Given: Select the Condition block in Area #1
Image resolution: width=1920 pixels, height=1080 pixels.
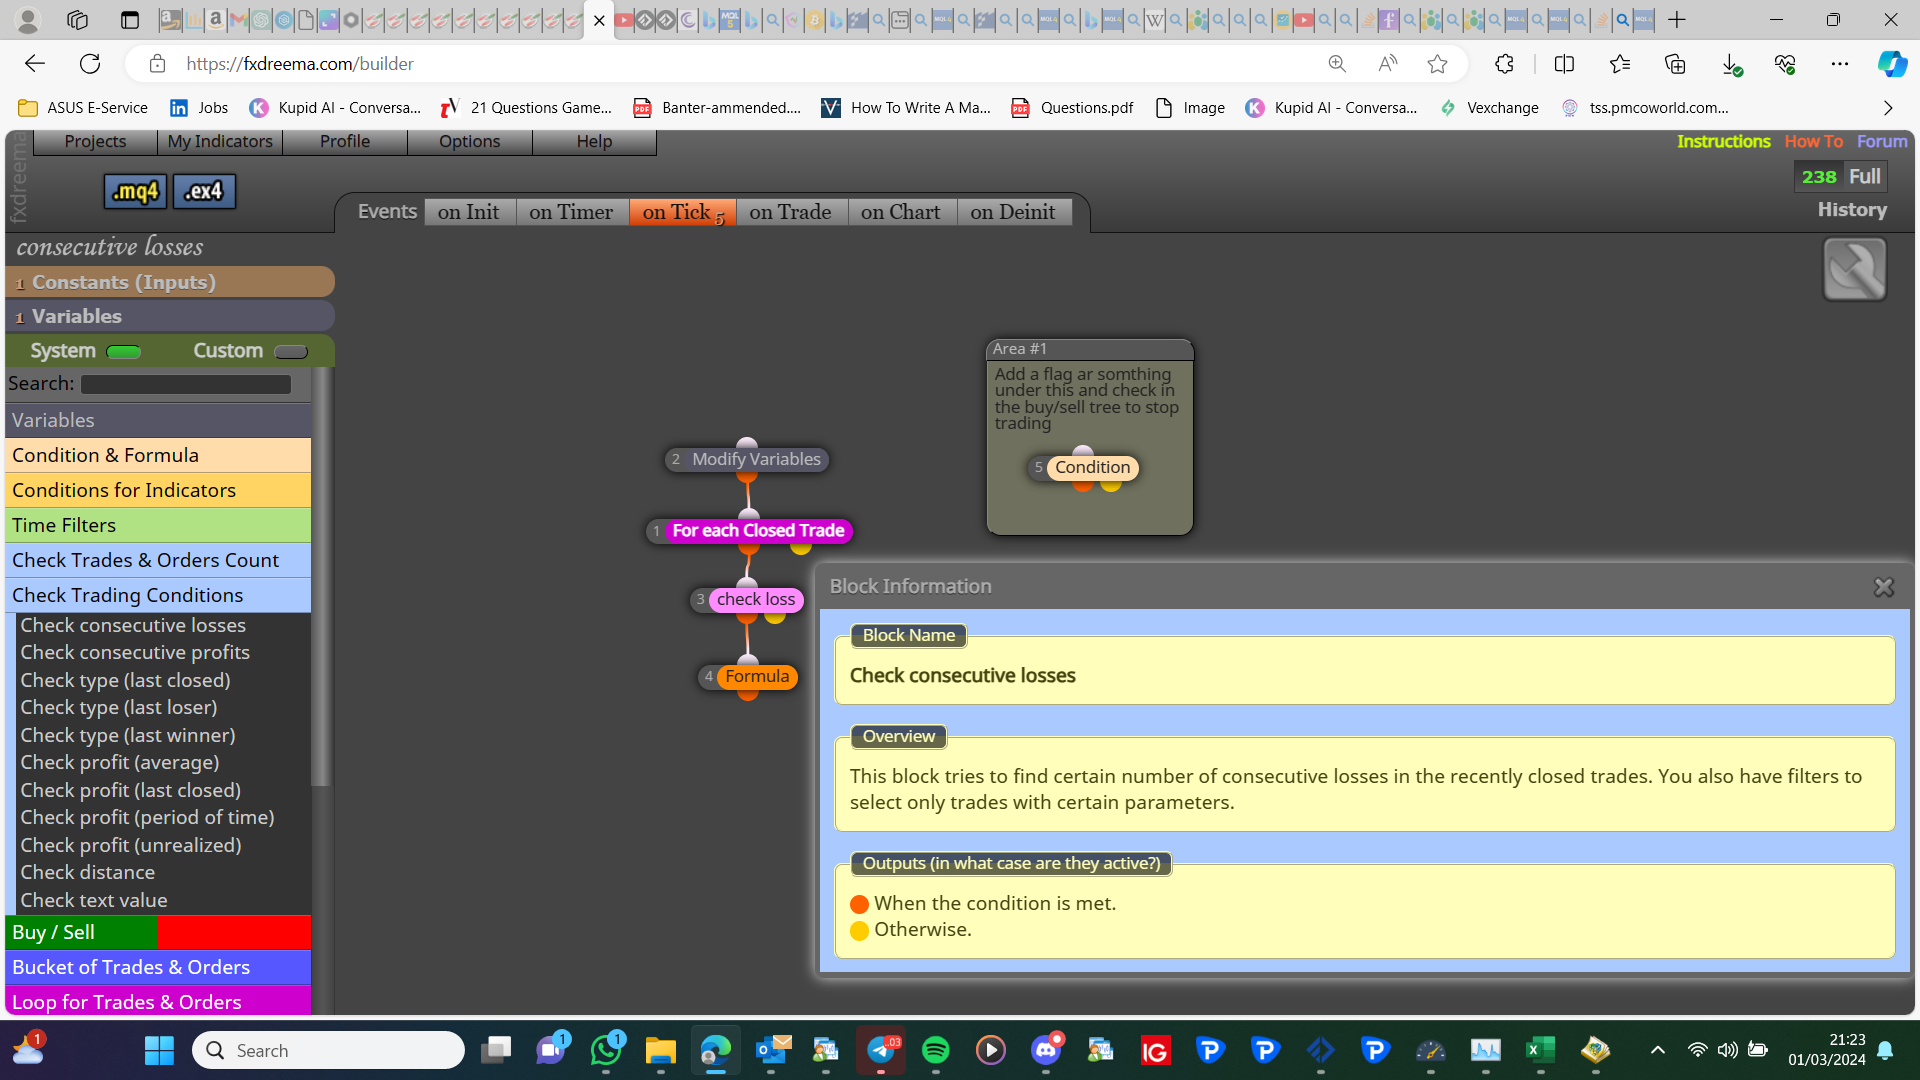Looking at the screenshot, I should [x=1092, y=468].
